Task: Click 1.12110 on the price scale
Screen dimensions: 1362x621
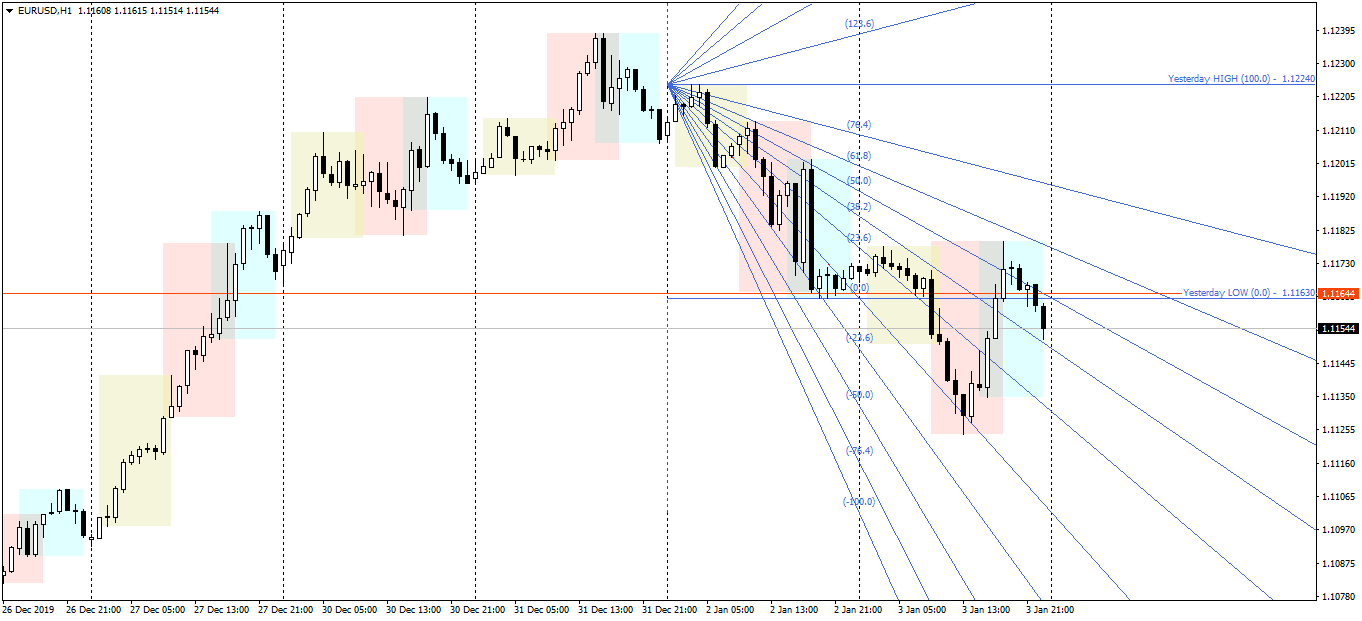Action: [1337, 131]
